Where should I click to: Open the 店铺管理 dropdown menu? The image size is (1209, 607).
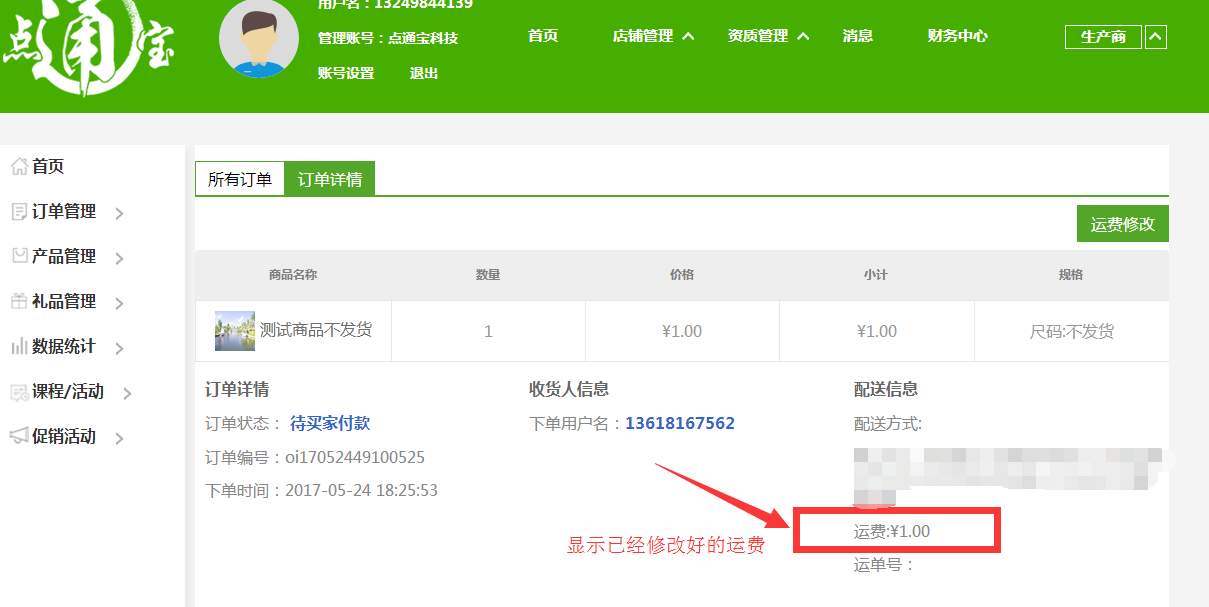coord(653,36)
